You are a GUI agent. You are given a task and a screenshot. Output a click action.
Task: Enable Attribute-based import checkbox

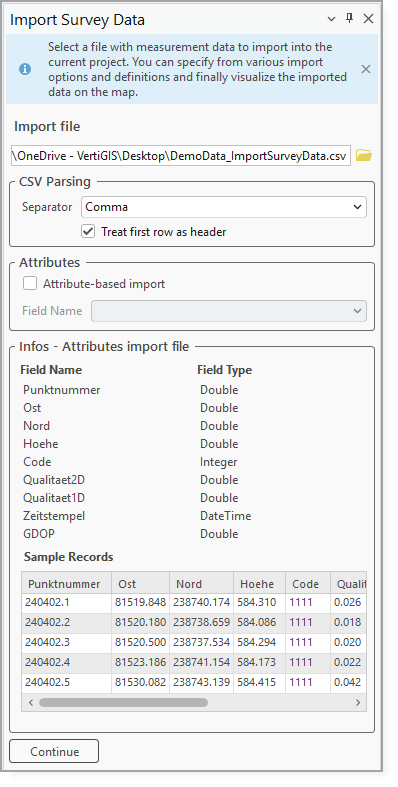30,284
